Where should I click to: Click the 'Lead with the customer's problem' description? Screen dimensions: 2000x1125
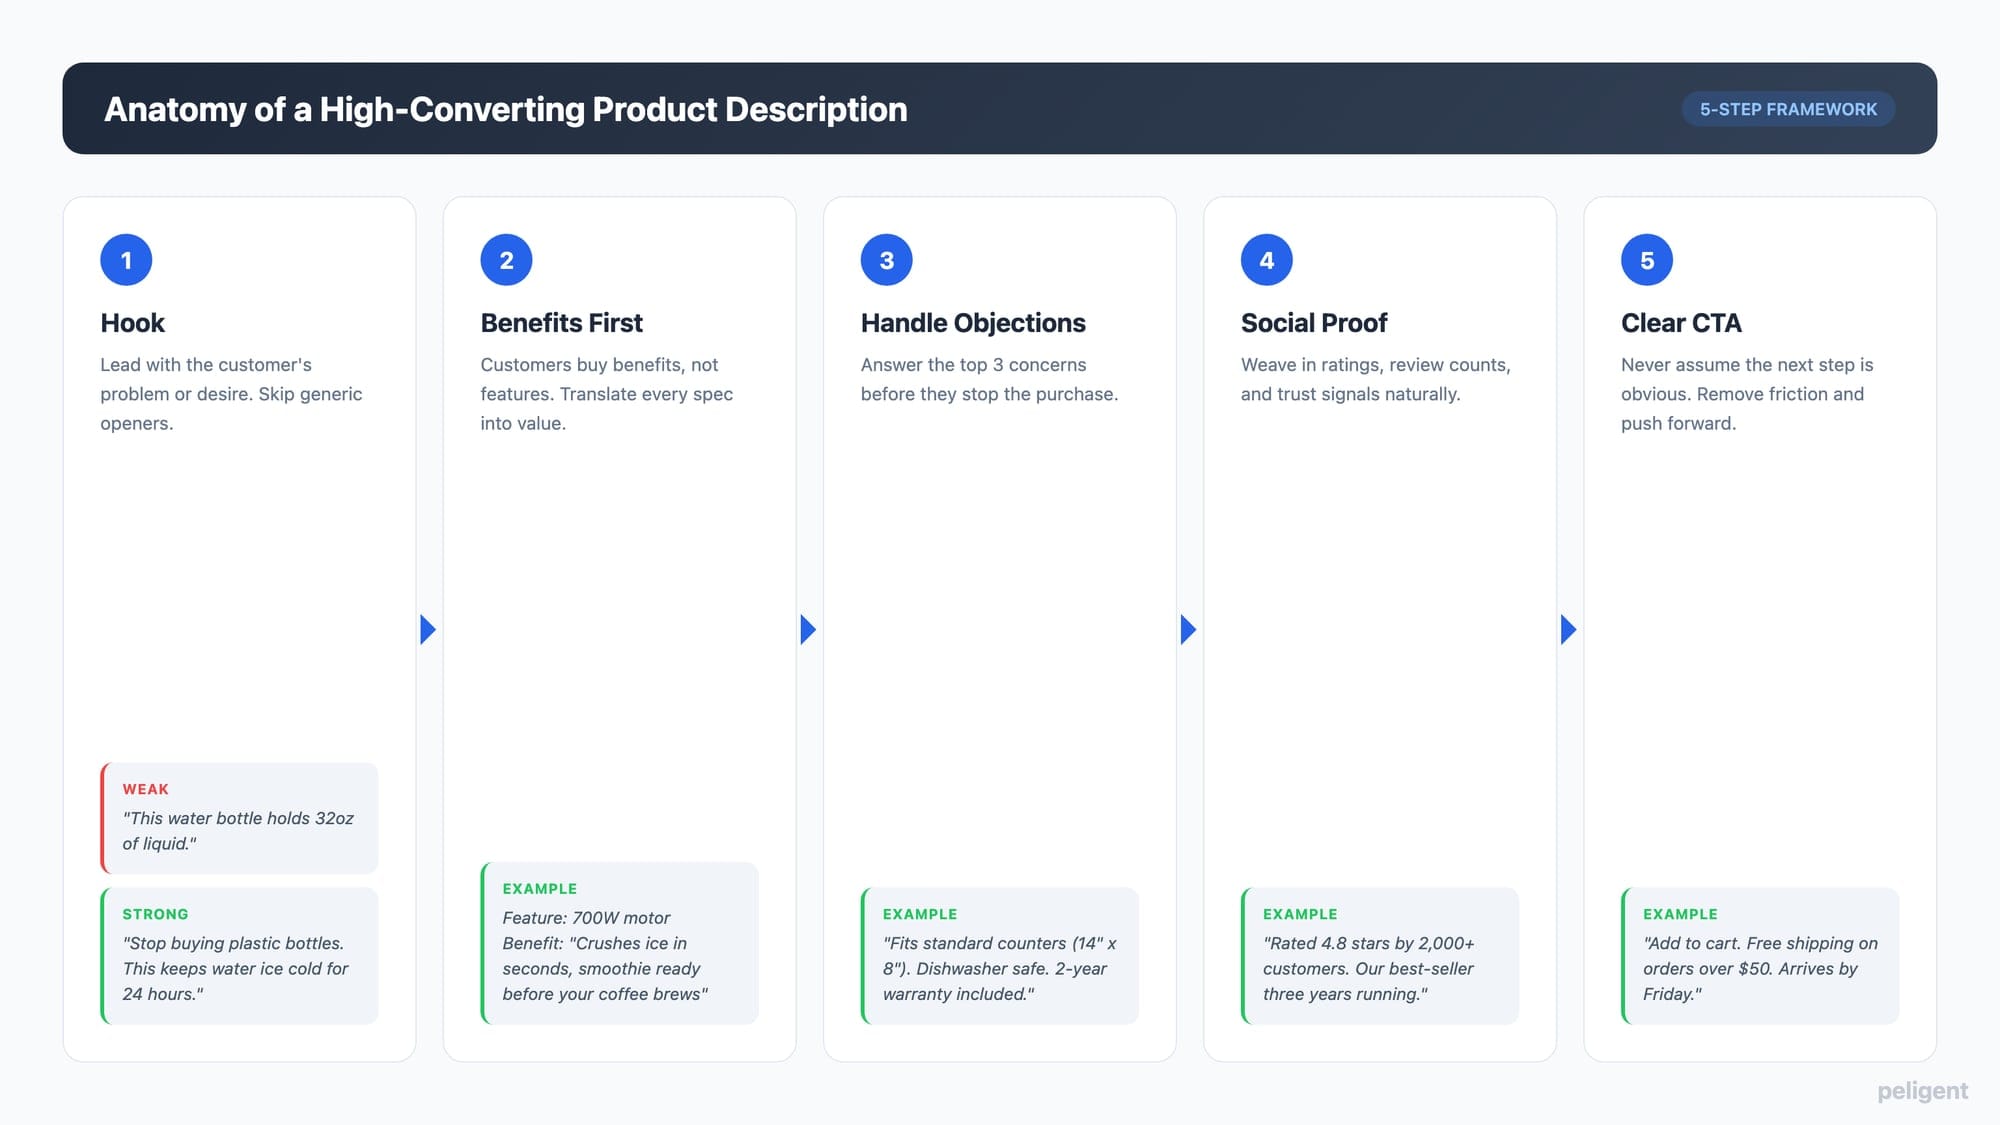point(231,394)
